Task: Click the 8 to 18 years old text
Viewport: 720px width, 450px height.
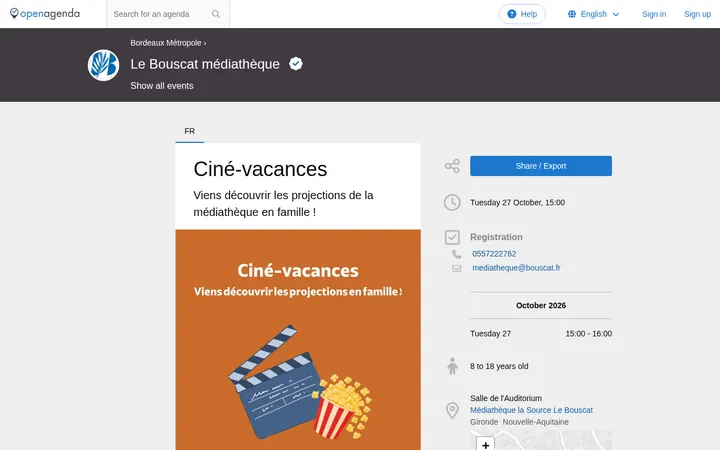Action: [499, 366]
